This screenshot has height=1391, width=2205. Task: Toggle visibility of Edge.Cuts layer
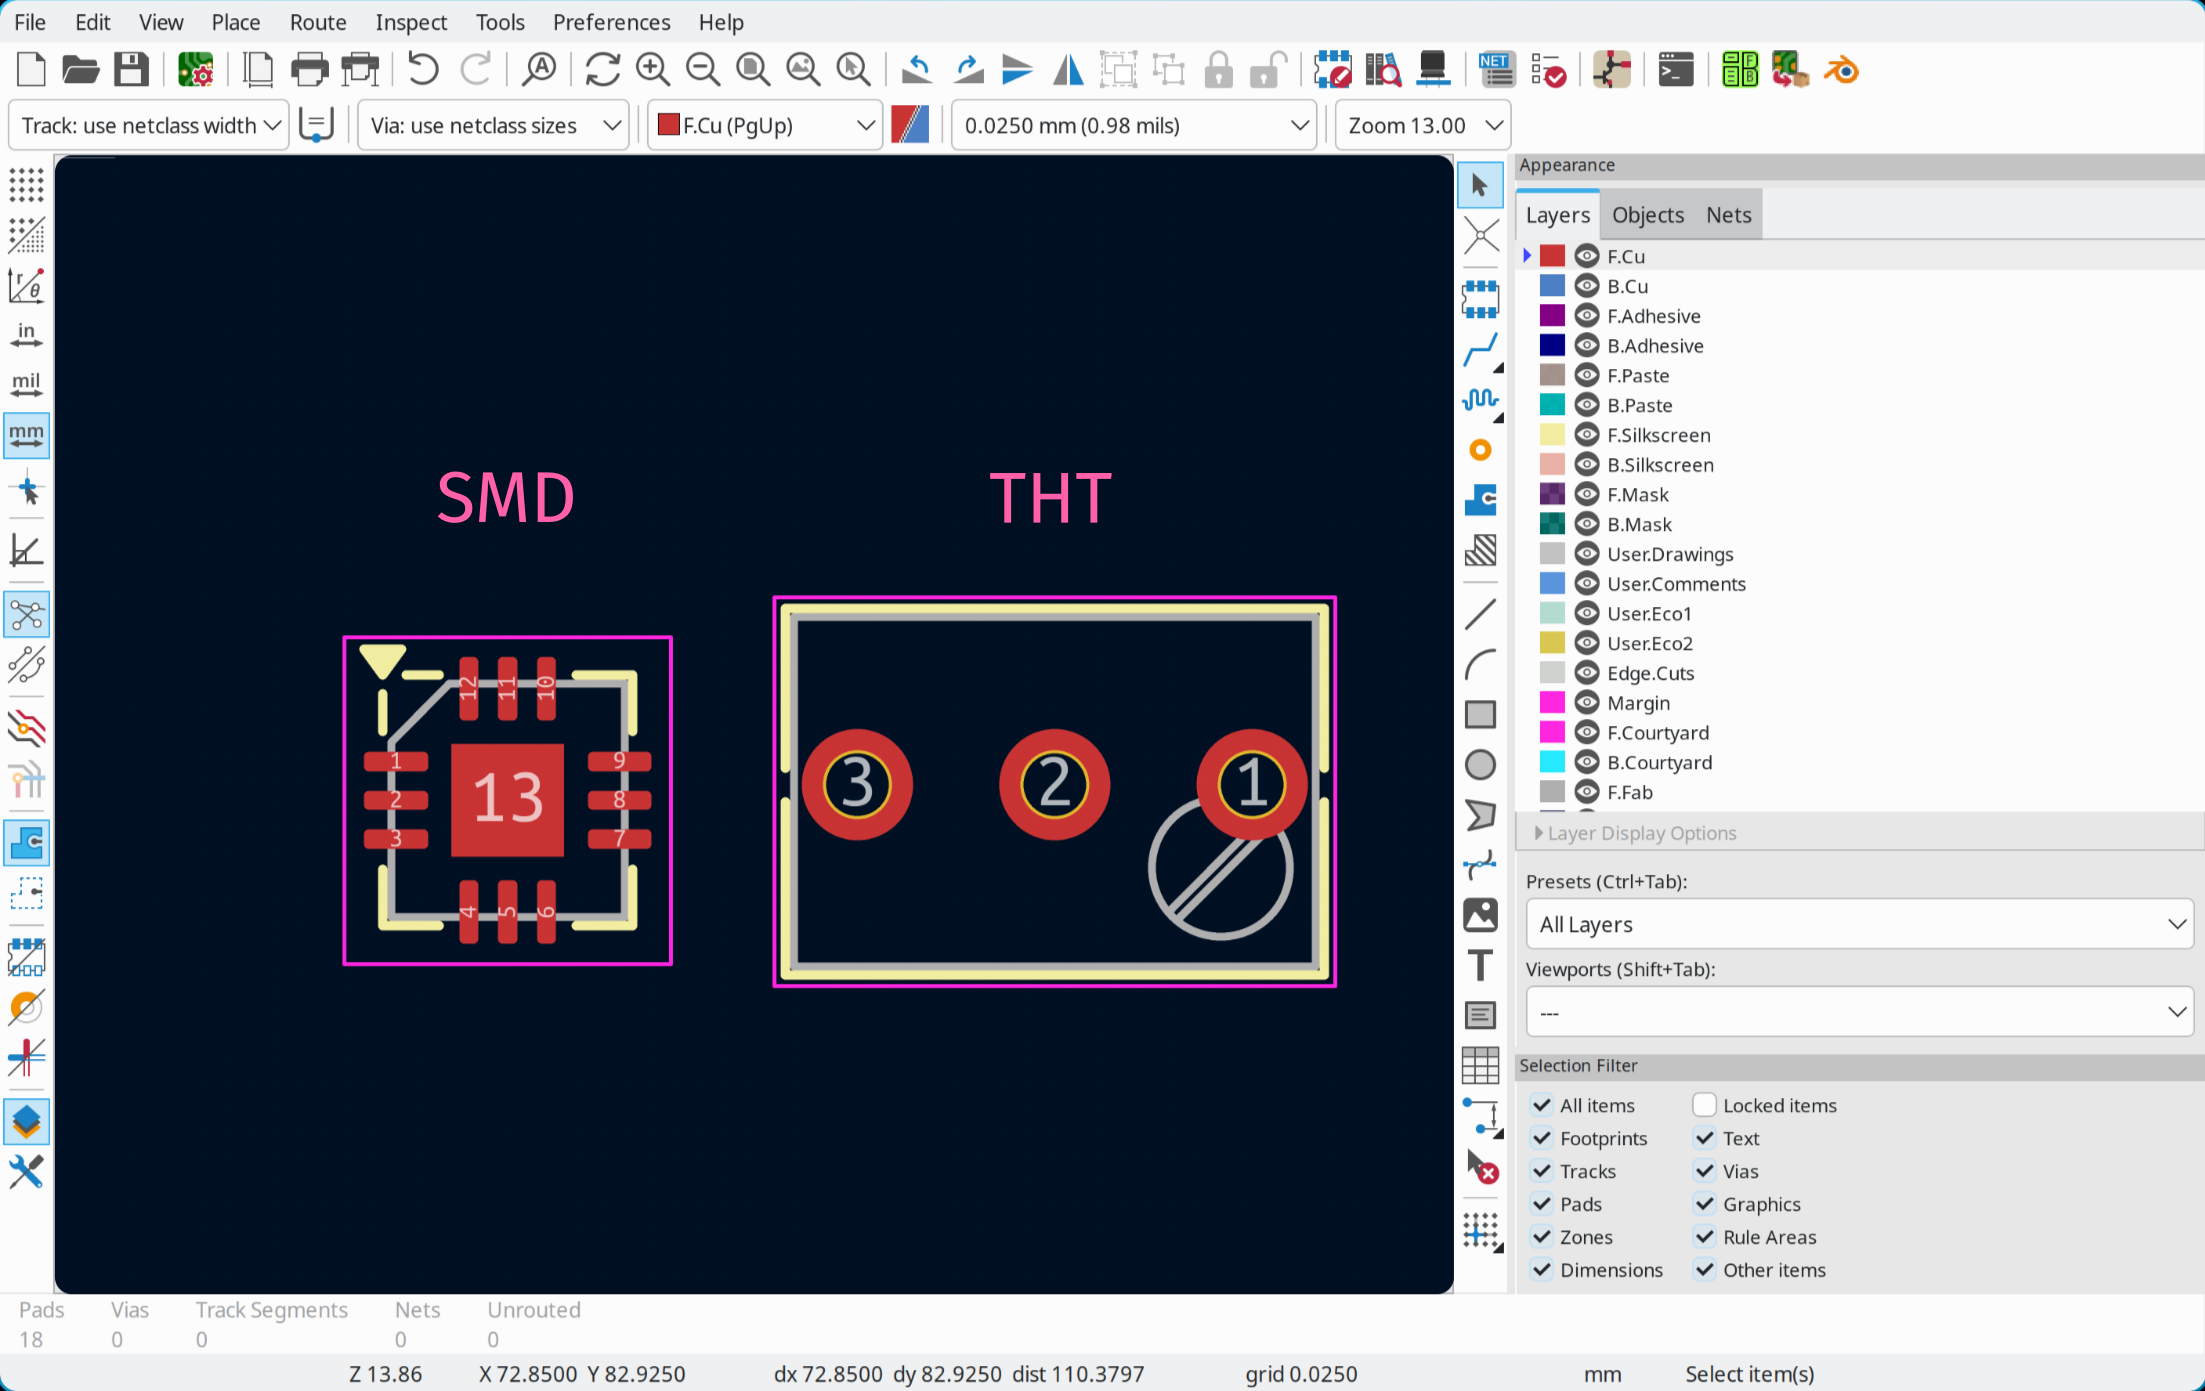(1587, 673)
